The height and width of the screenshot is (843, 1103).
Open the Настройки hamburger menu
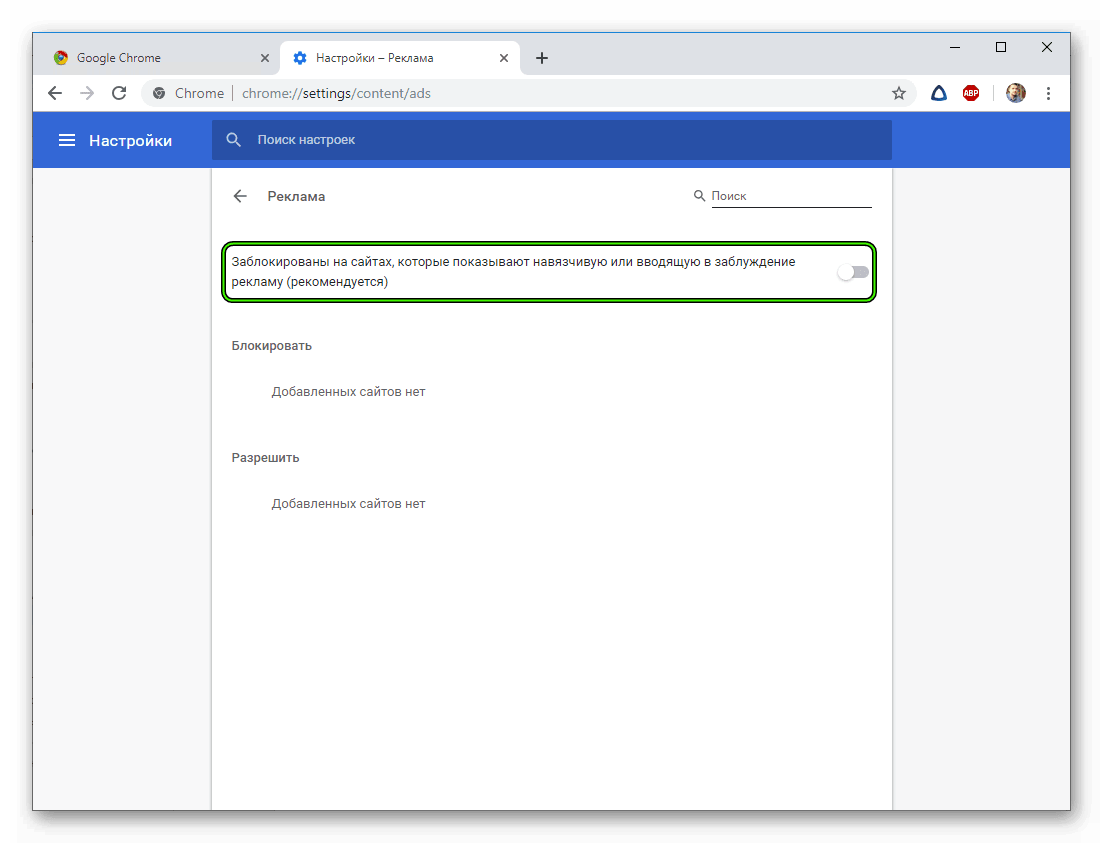click(x=67, y=140)
